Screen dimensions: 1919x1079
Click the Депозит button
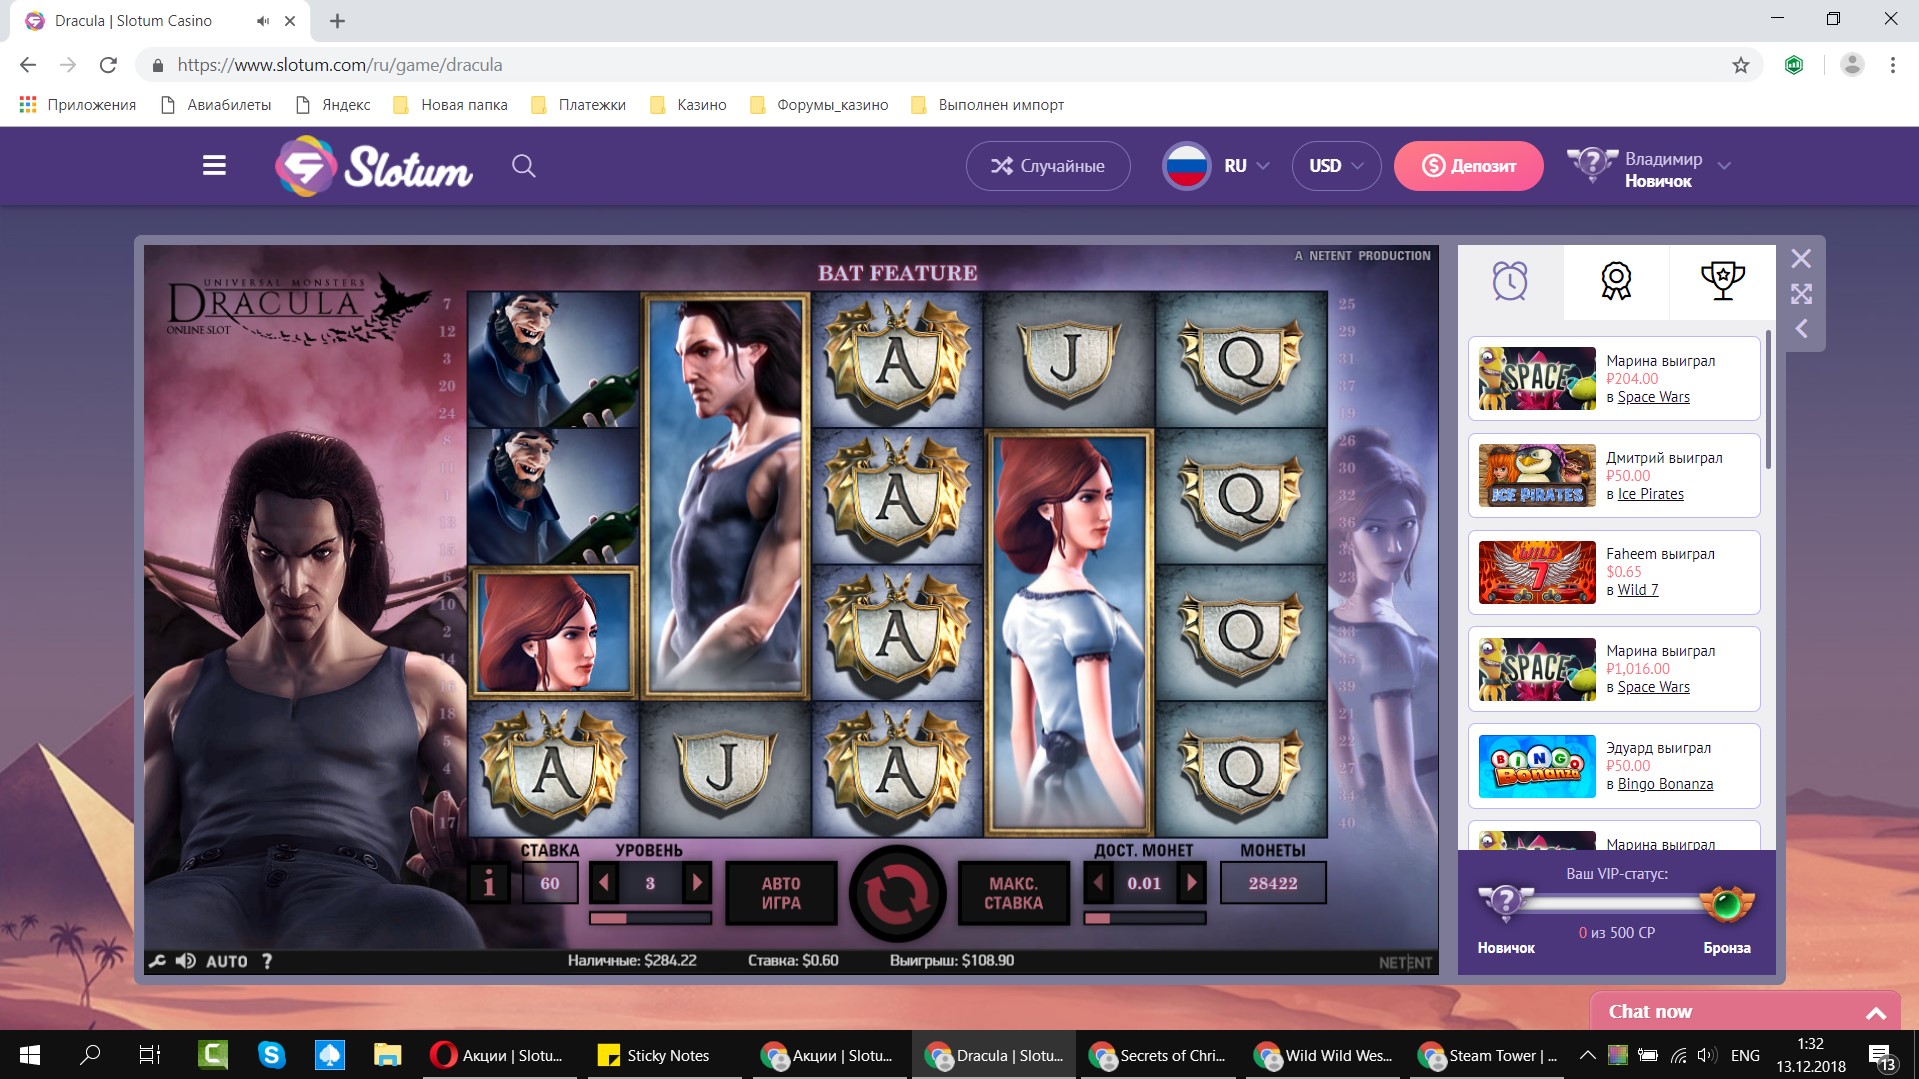1468,166
